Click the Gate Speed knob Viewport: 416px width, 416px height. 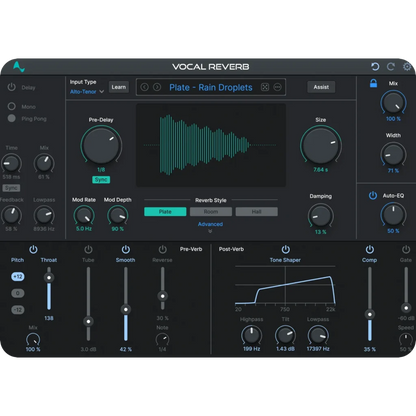click(406, 340)
